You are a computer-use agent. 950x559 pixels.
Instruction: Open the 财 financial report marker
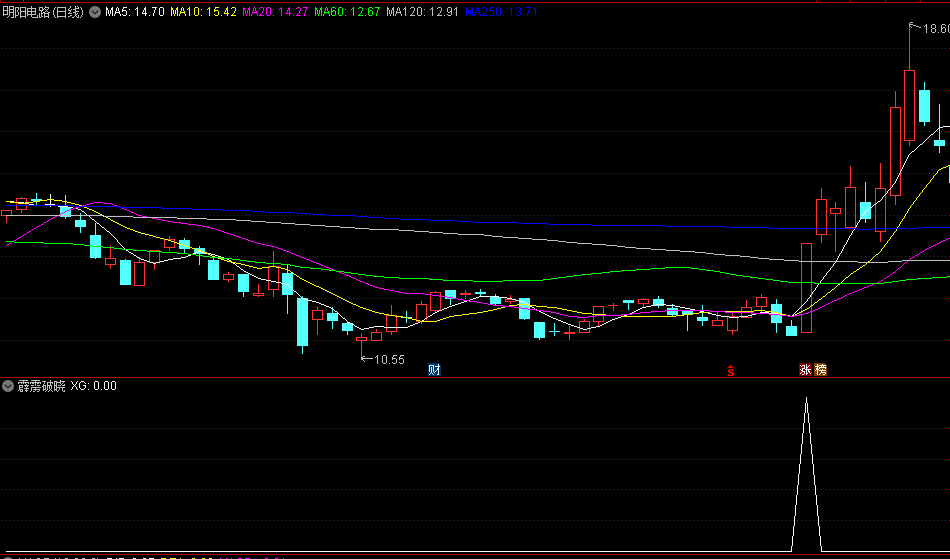[x=434, y=369]
